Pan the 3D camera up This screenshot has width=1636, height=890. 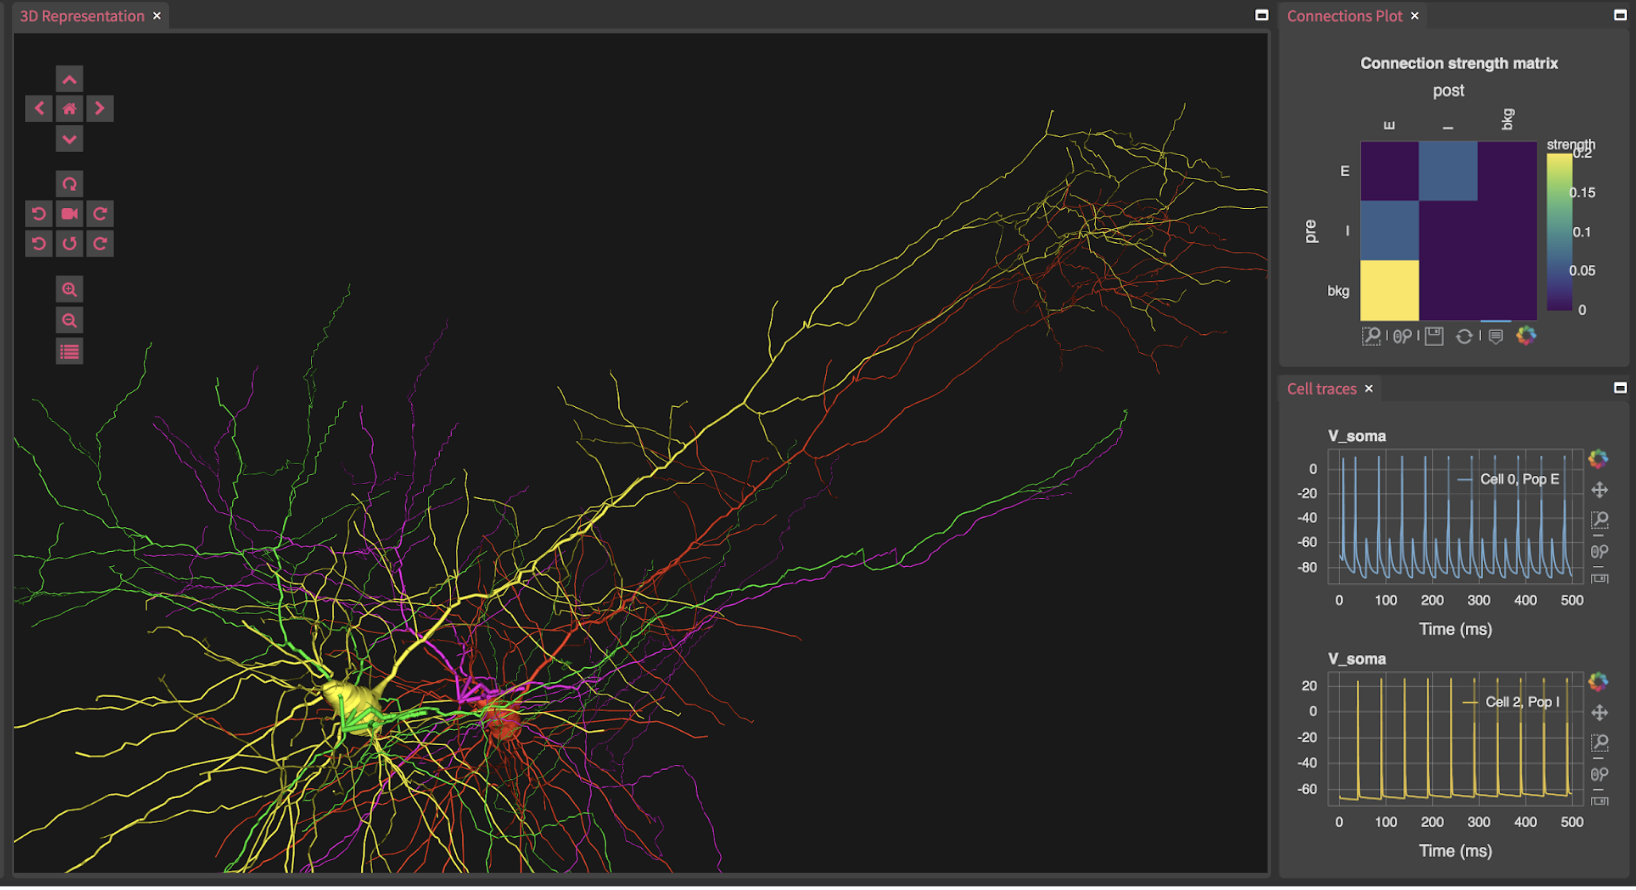pyautogui.click(x=69, y=79)
